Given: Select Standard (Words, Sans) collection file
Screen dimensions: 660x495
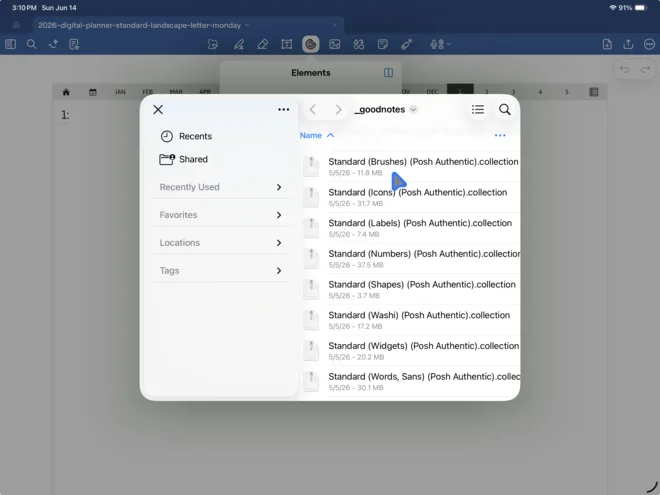Looking at the screenshot, I should pos(411,381).
